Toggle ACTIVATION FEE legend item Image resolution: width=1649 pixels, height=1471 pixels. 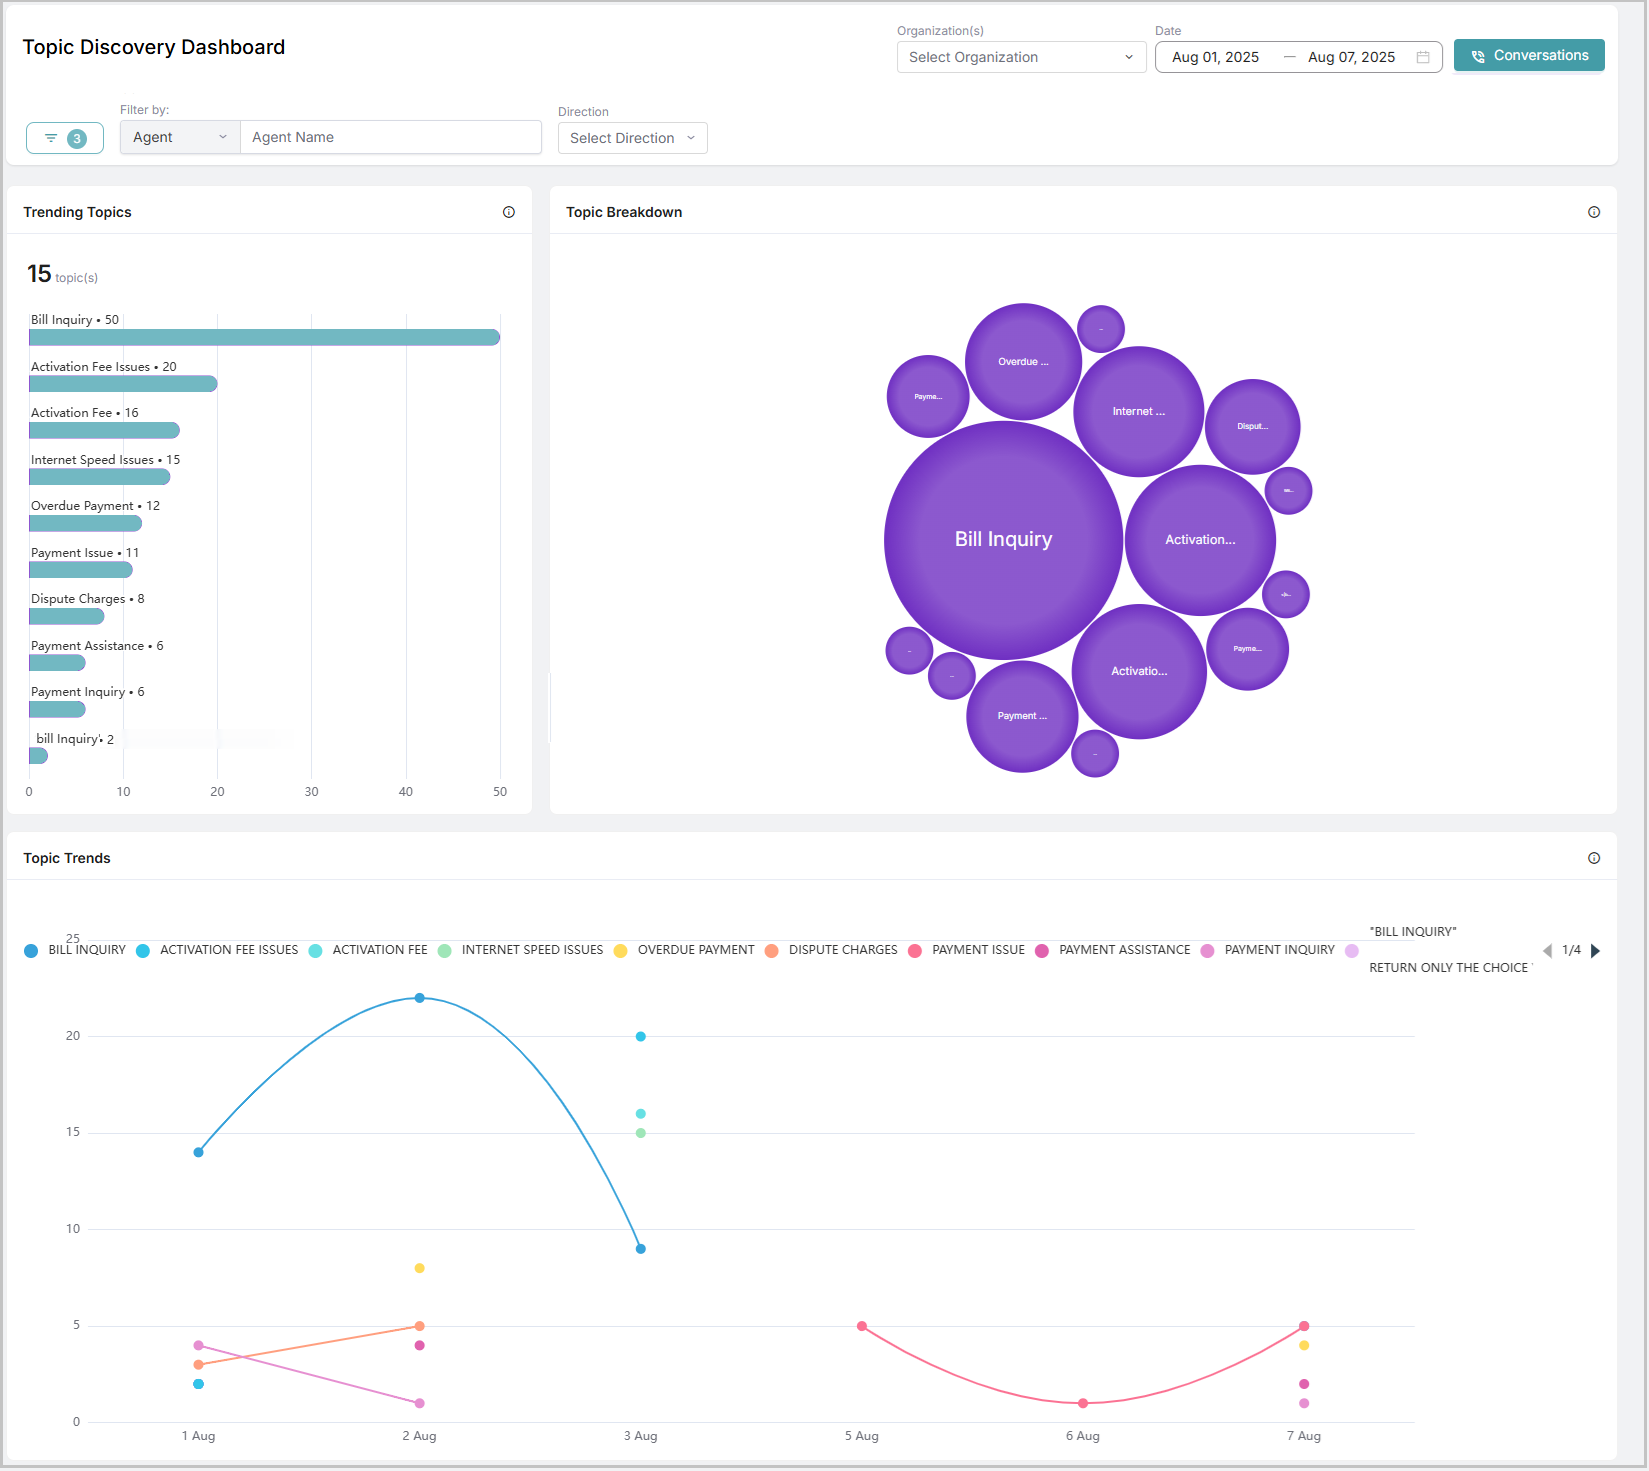(368, 950)
